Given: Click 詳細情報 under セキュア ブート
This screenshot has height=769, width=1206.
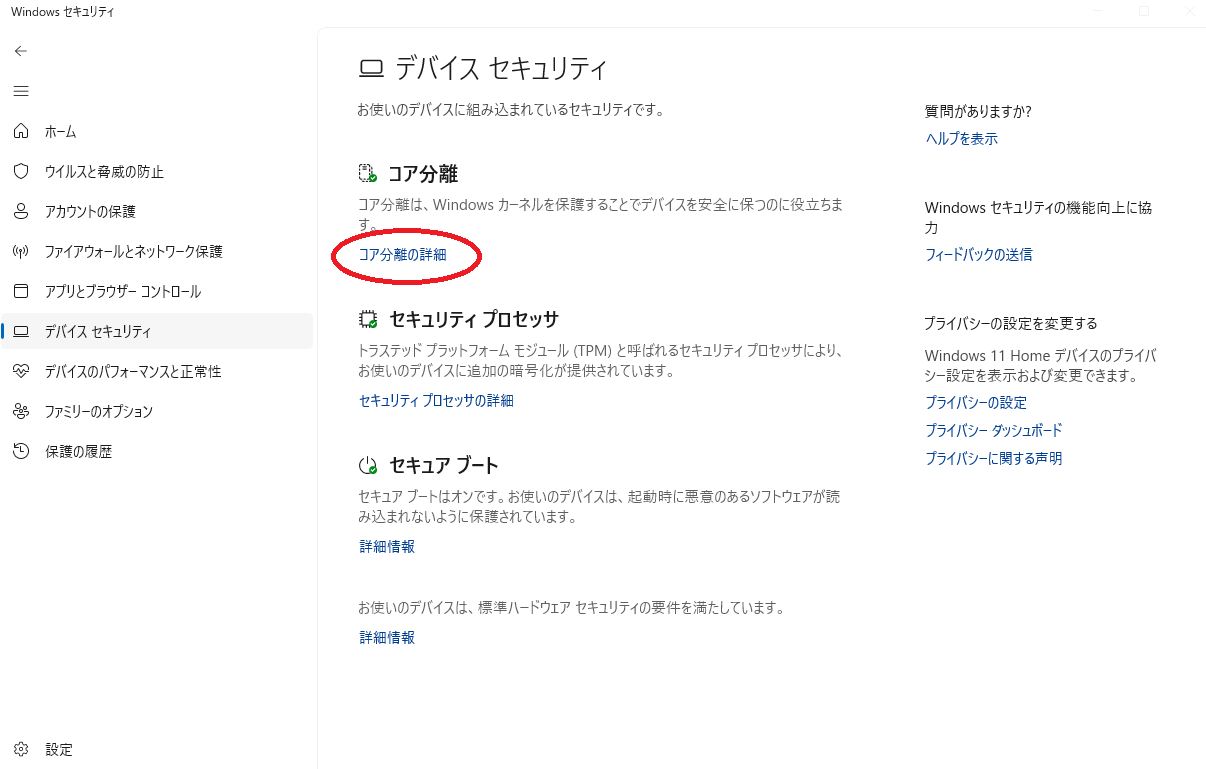Looking at the screenshot, I should (386, 546).
